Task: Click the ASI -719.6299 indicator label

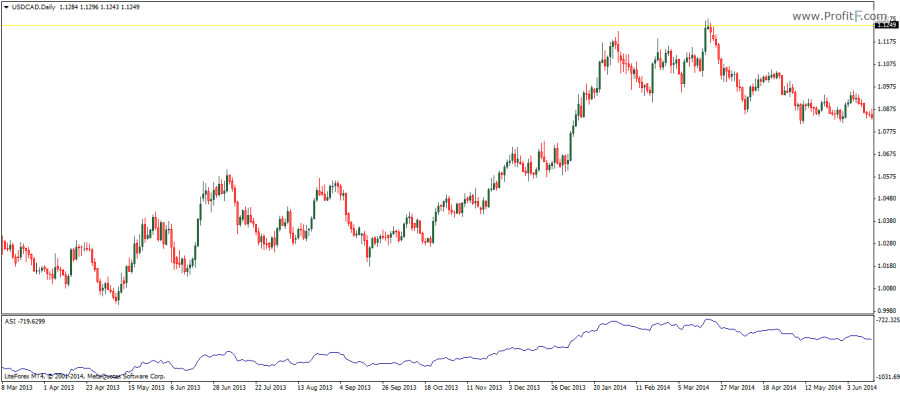Action: [25, 322]
